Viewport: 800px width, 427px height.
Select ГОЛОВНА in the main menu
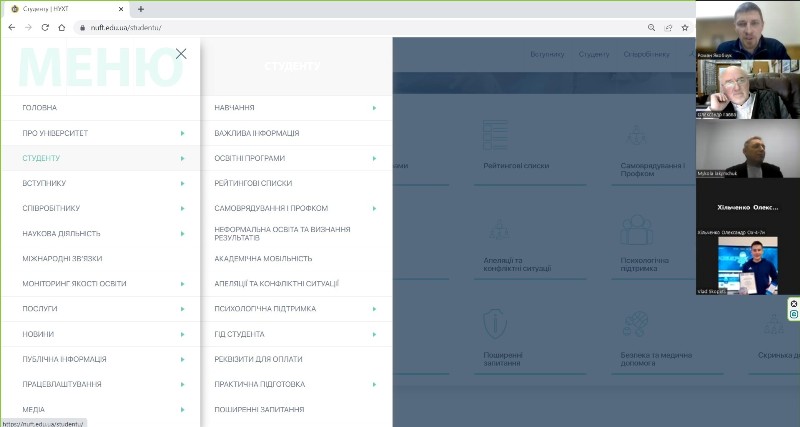tap(40, 108)
